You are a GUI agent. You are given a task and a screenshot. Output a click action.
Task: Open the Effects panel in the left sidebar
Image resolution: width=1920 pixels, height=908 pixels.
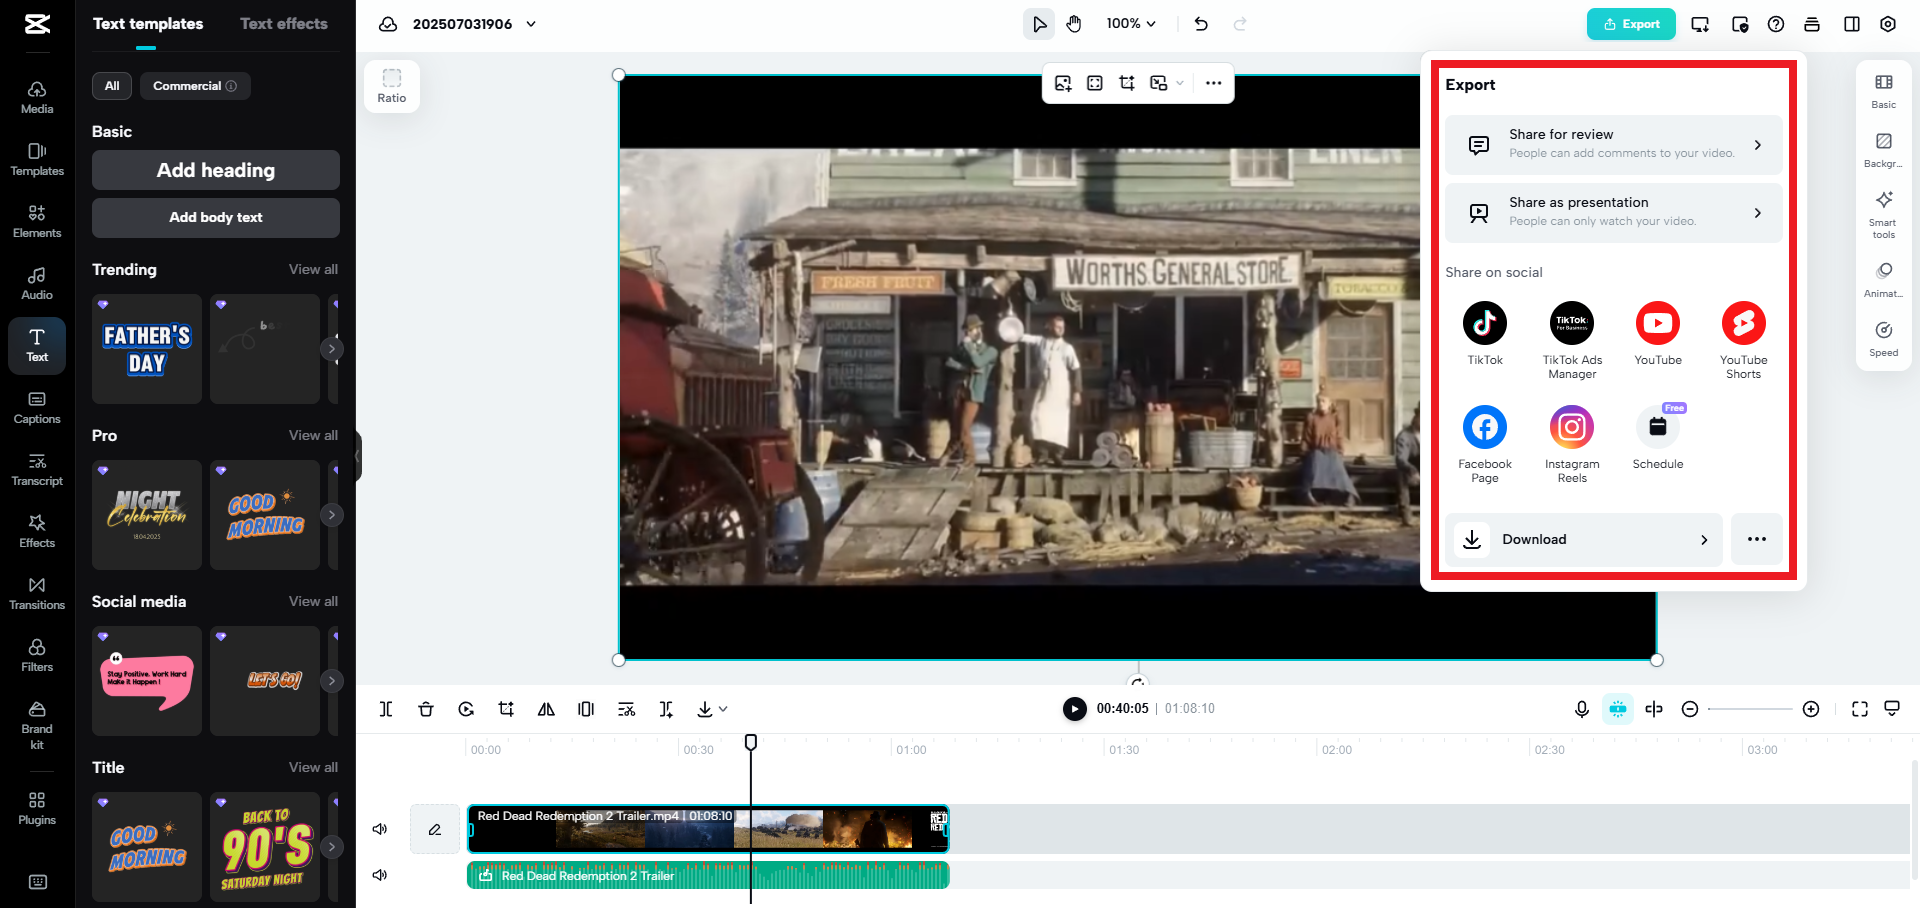click(37, 530)
